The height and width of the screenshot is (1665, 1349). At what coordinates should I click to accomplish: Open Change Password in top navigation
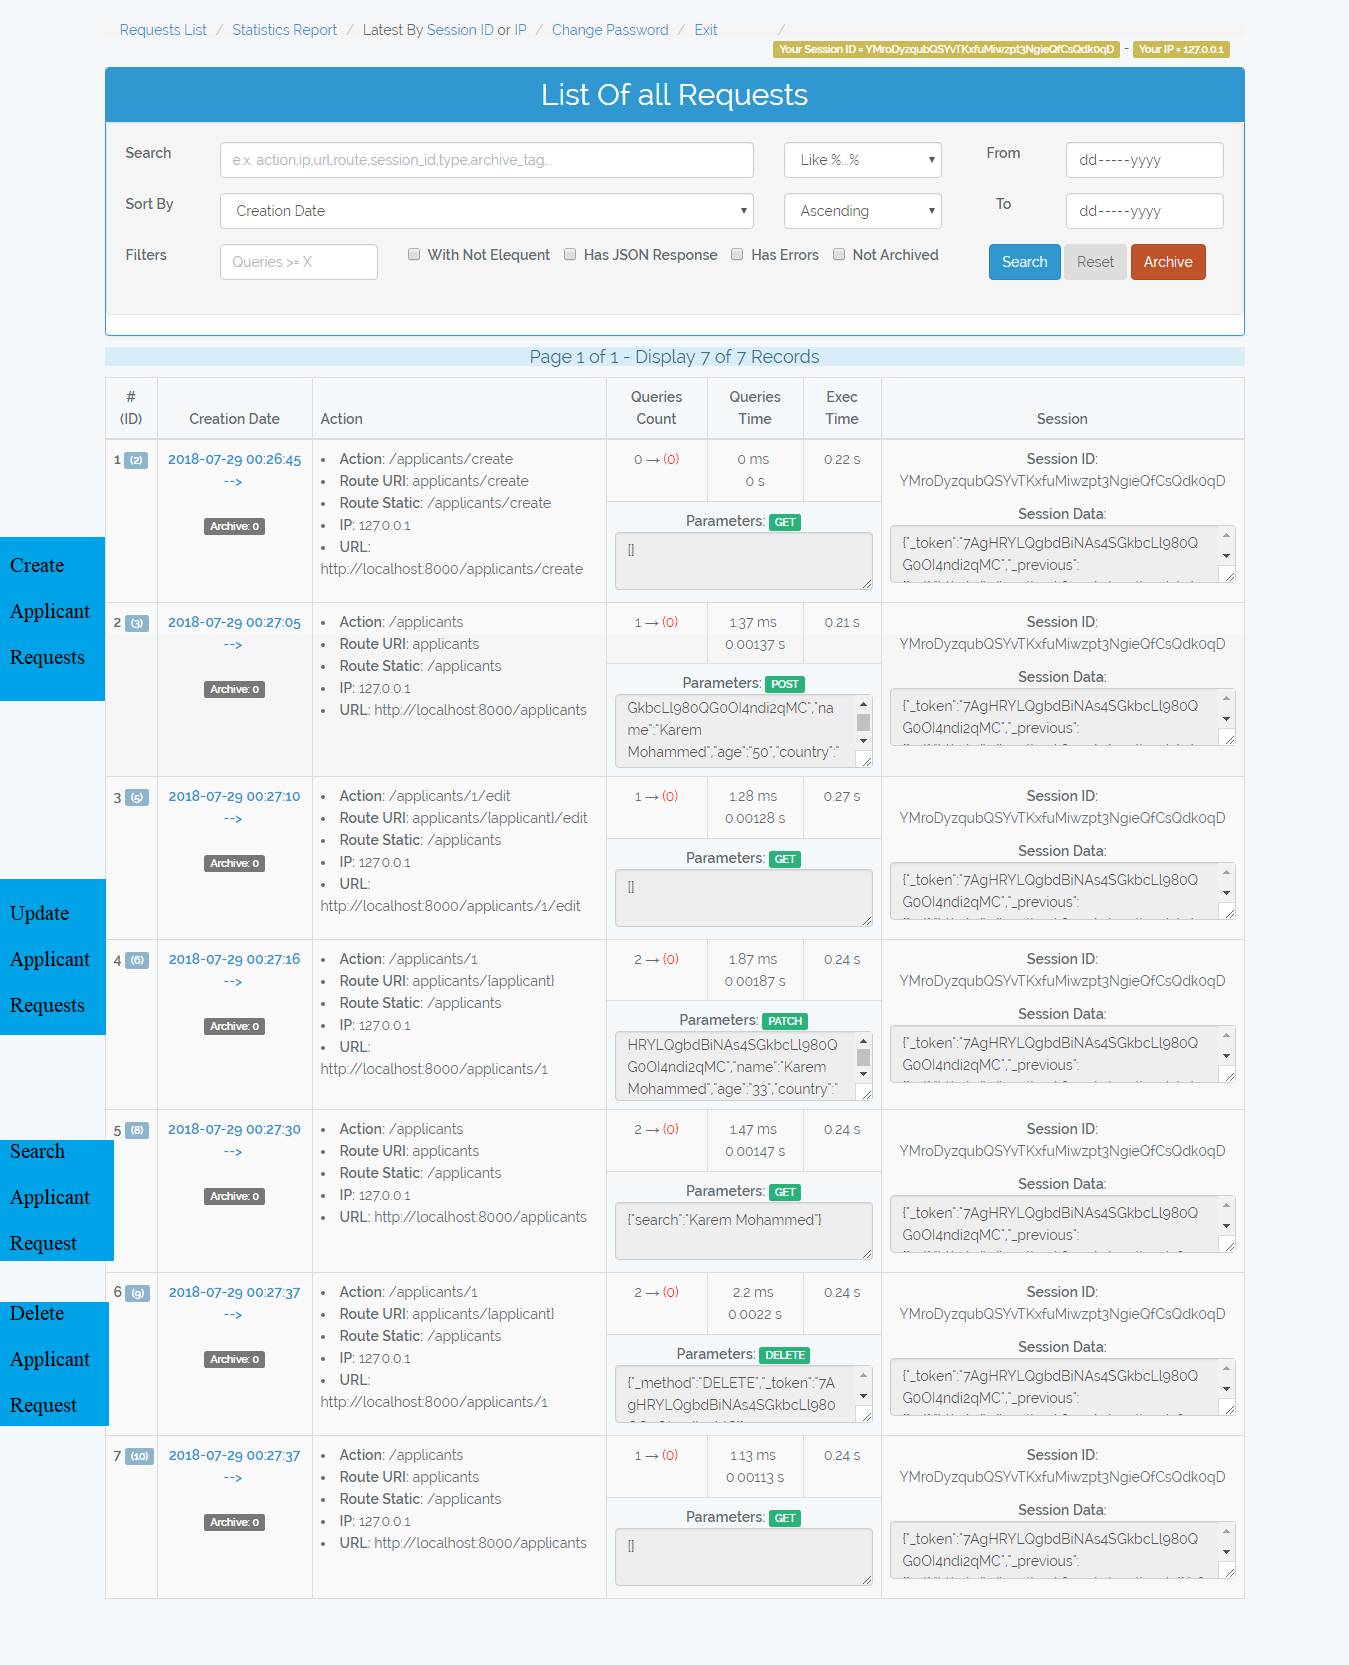[x=610, y=30]
